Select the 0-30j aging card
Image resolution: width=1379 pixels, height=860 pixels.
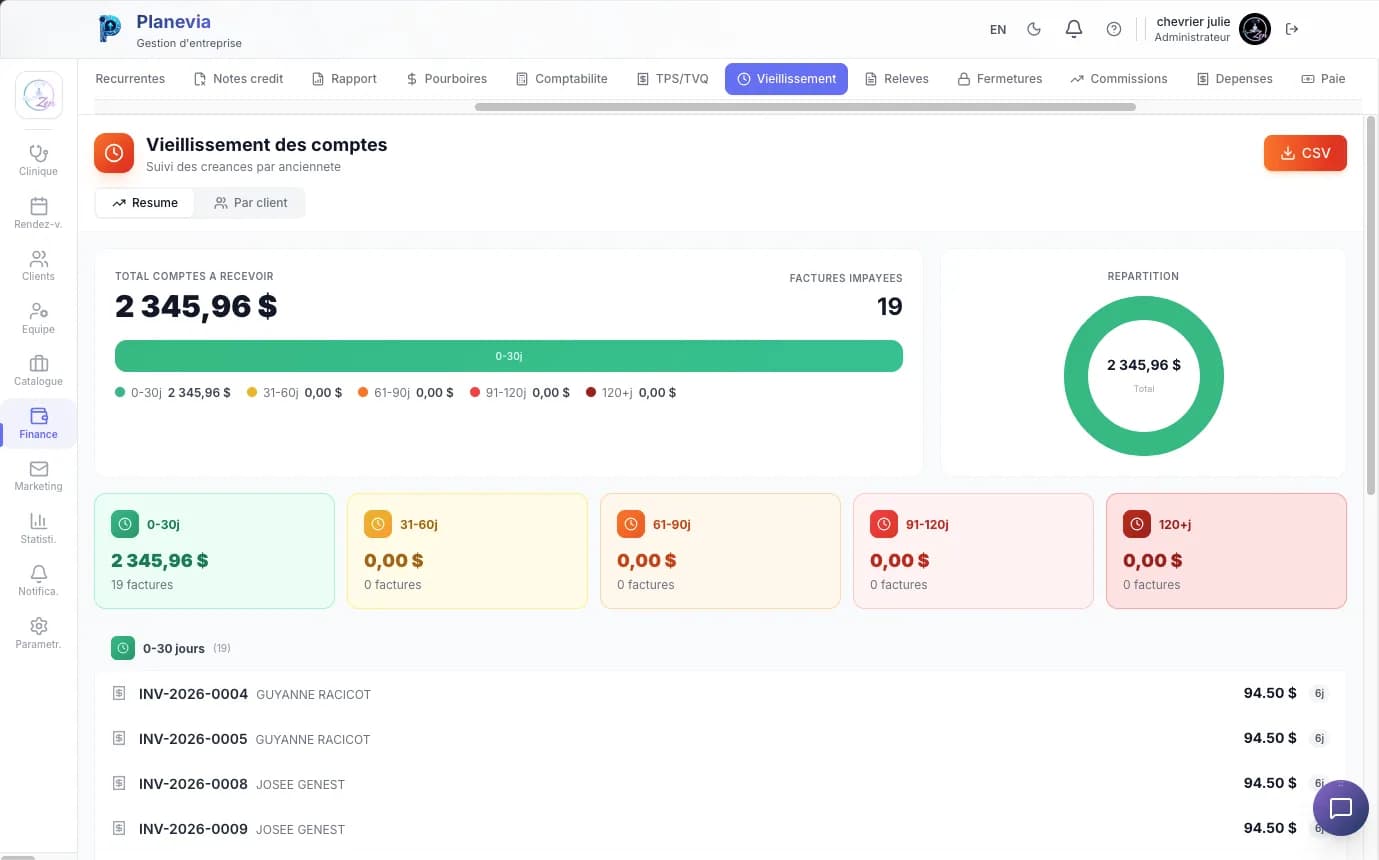point(214,551)
